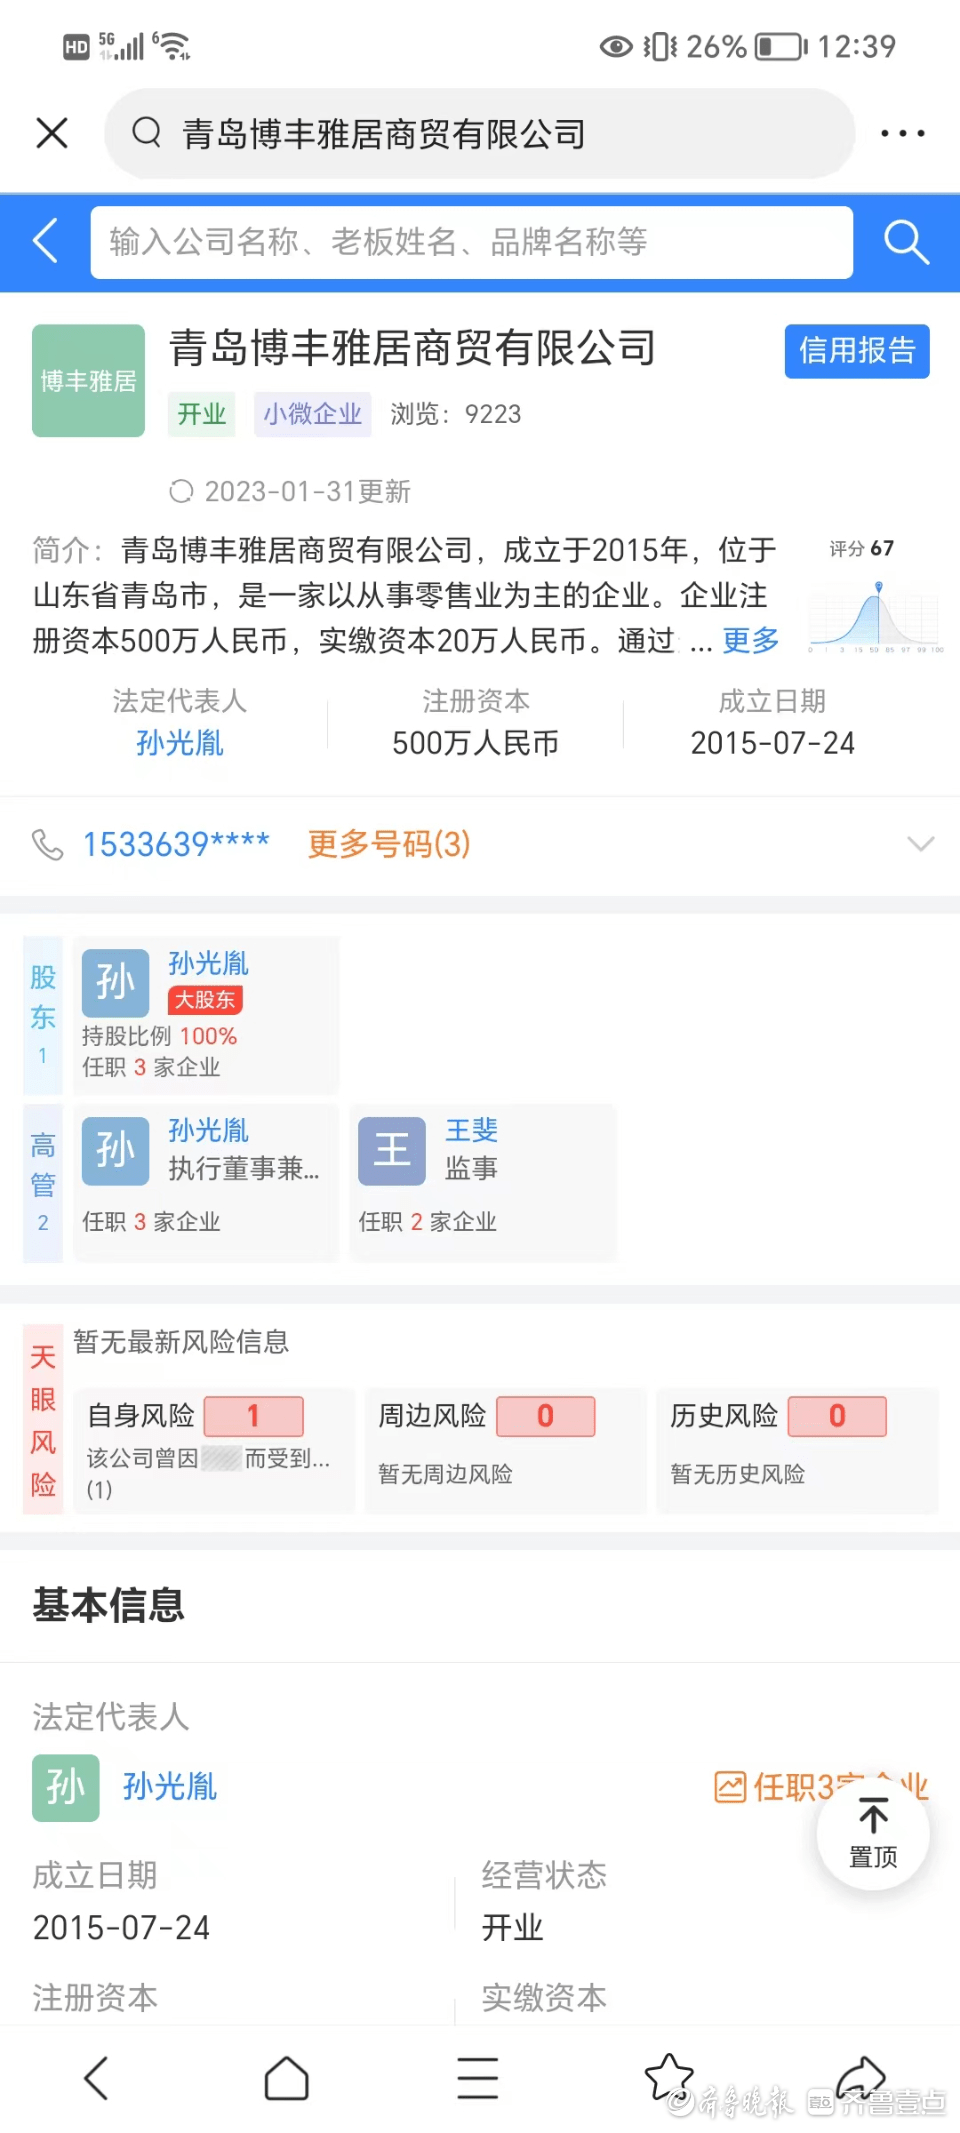Open 自身风险 count badge 1
The width and height of the screenshot is (960, 2133).
254,1416
